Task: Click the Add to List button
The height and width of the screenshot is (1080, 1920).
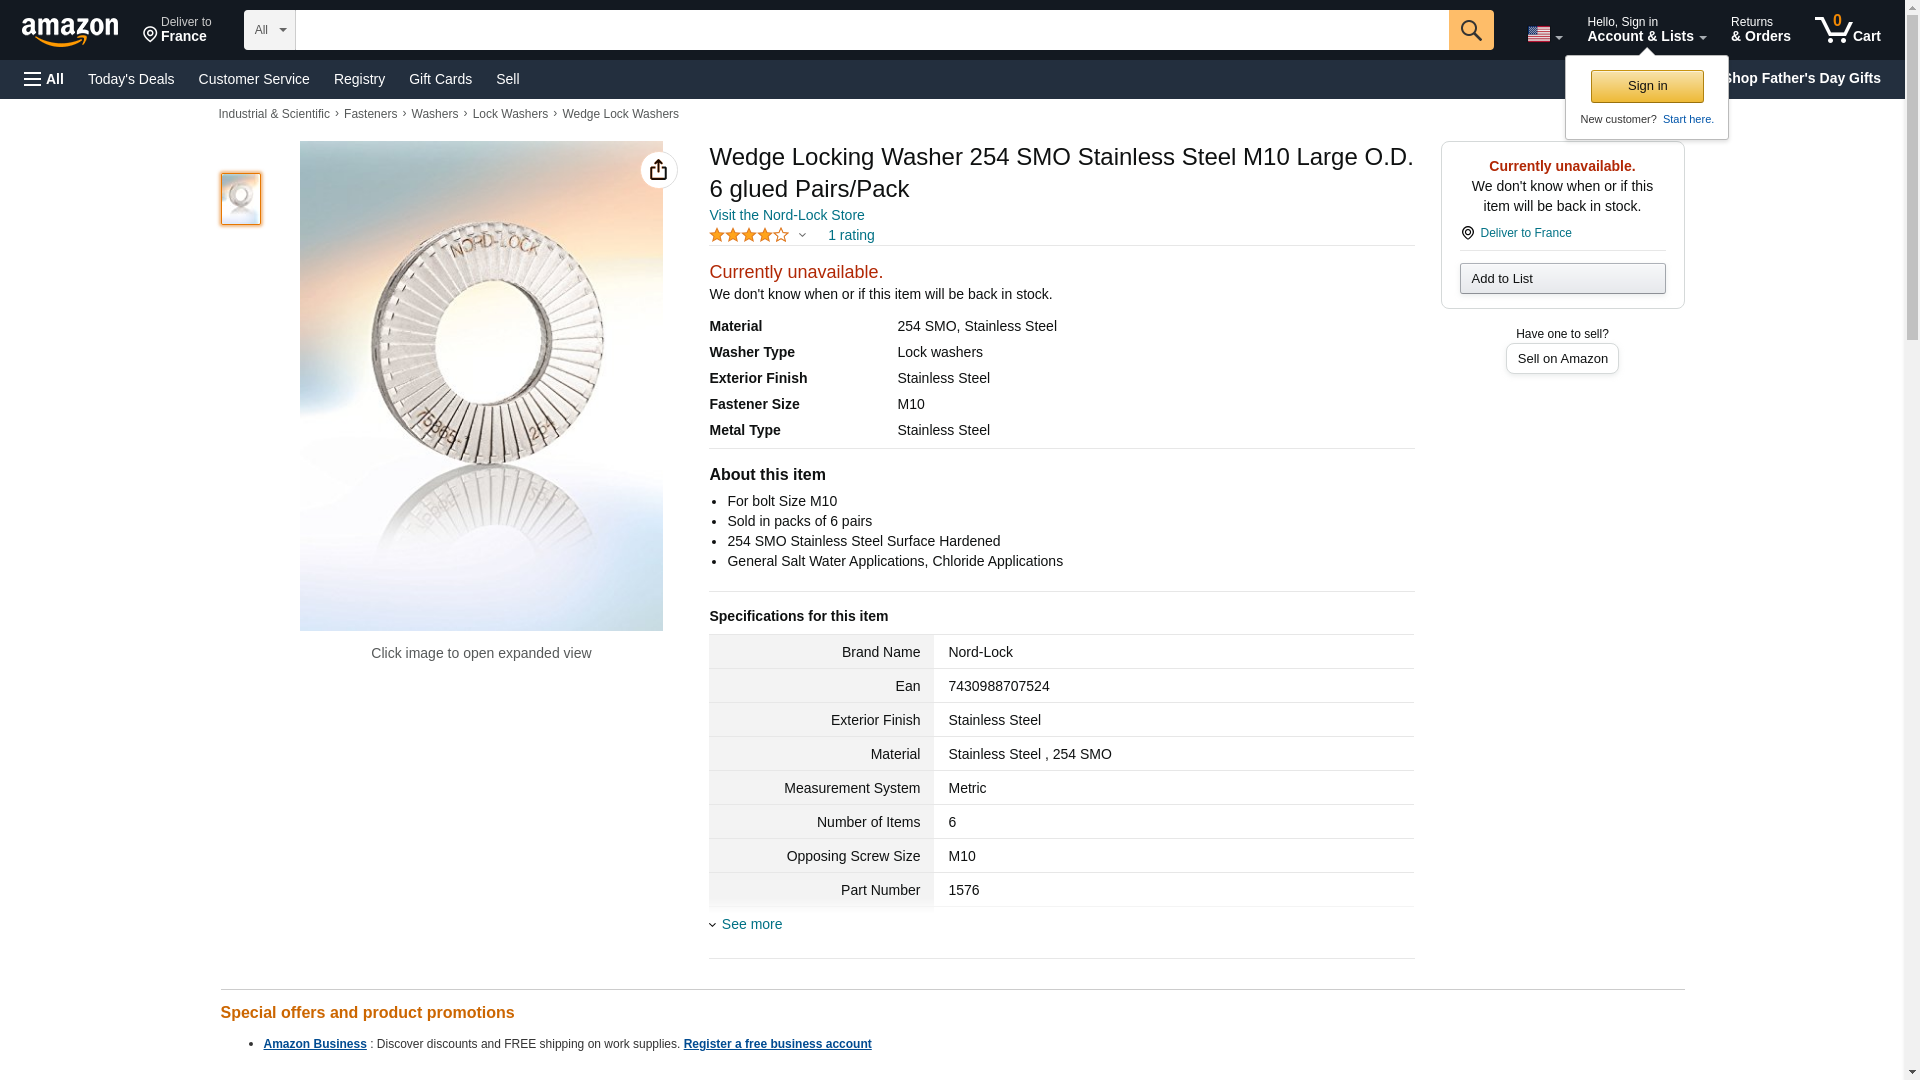Action: 1561,278
